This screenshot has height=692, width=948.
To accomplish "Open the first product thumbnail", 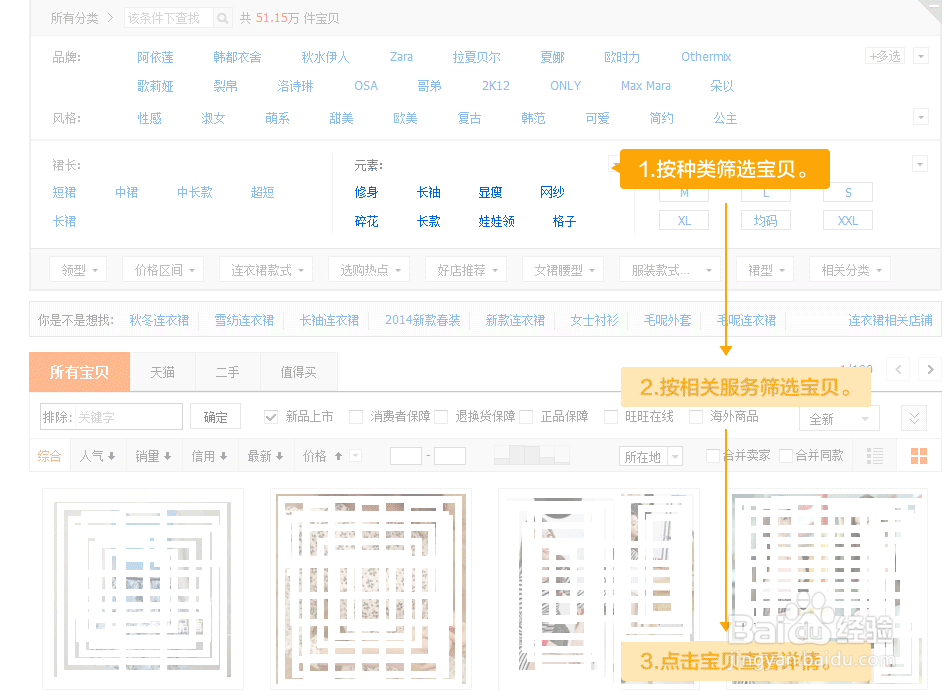I will 143,589.
